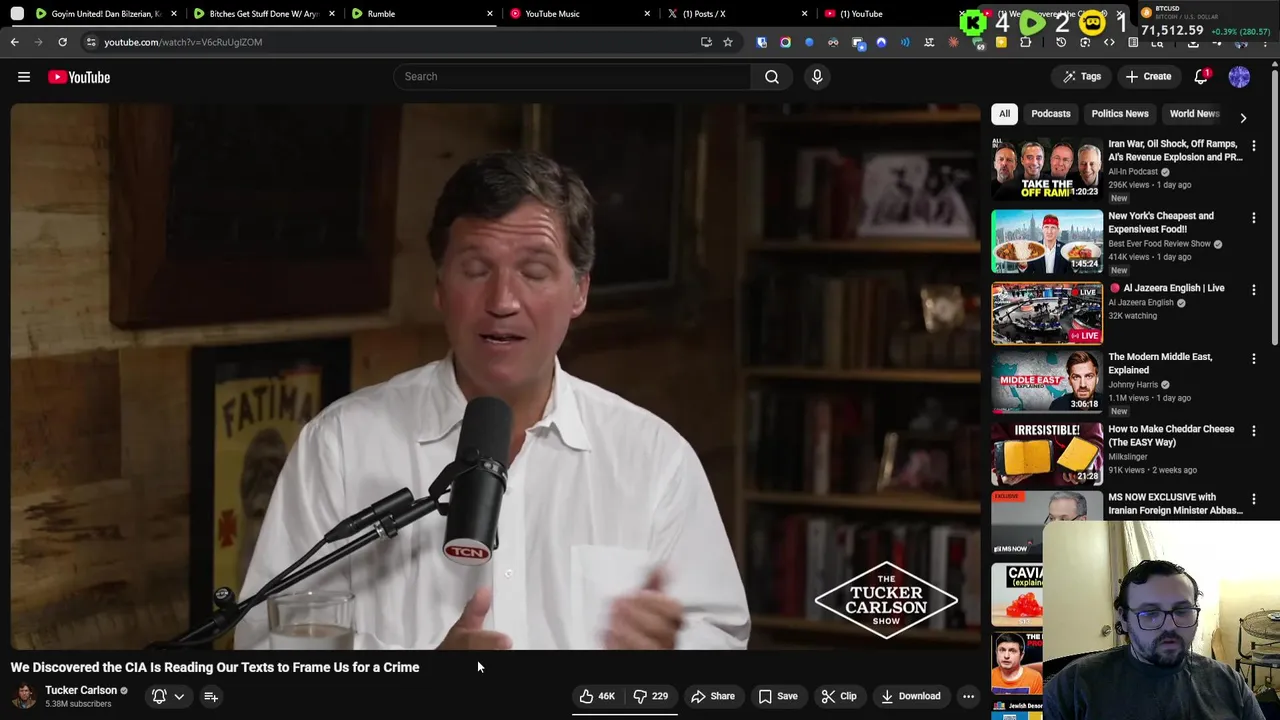This screenshot has height=720, width=1280.
Task: Expand the notification preference chevron beside the bell
Action: 179,696
